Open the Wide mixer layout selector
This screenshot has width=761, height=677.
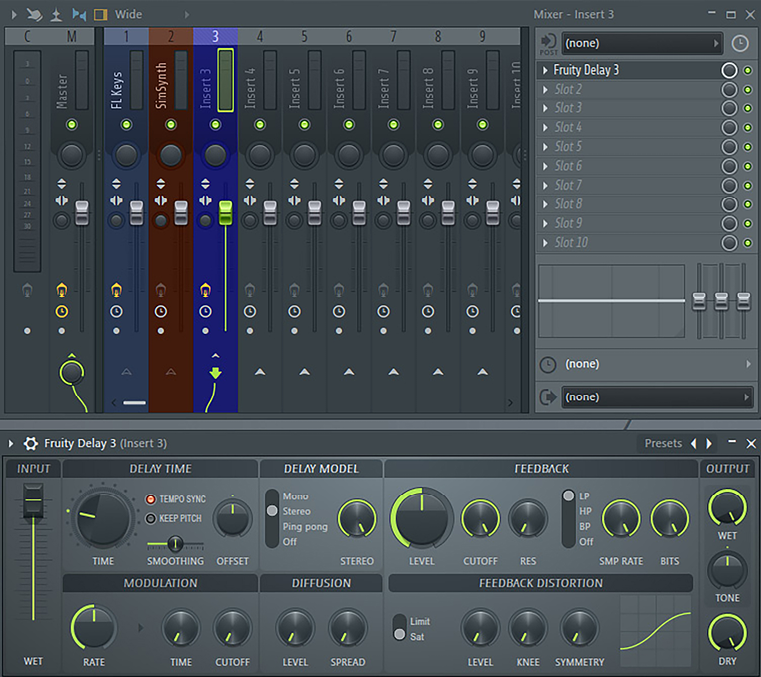coord(128,15)
